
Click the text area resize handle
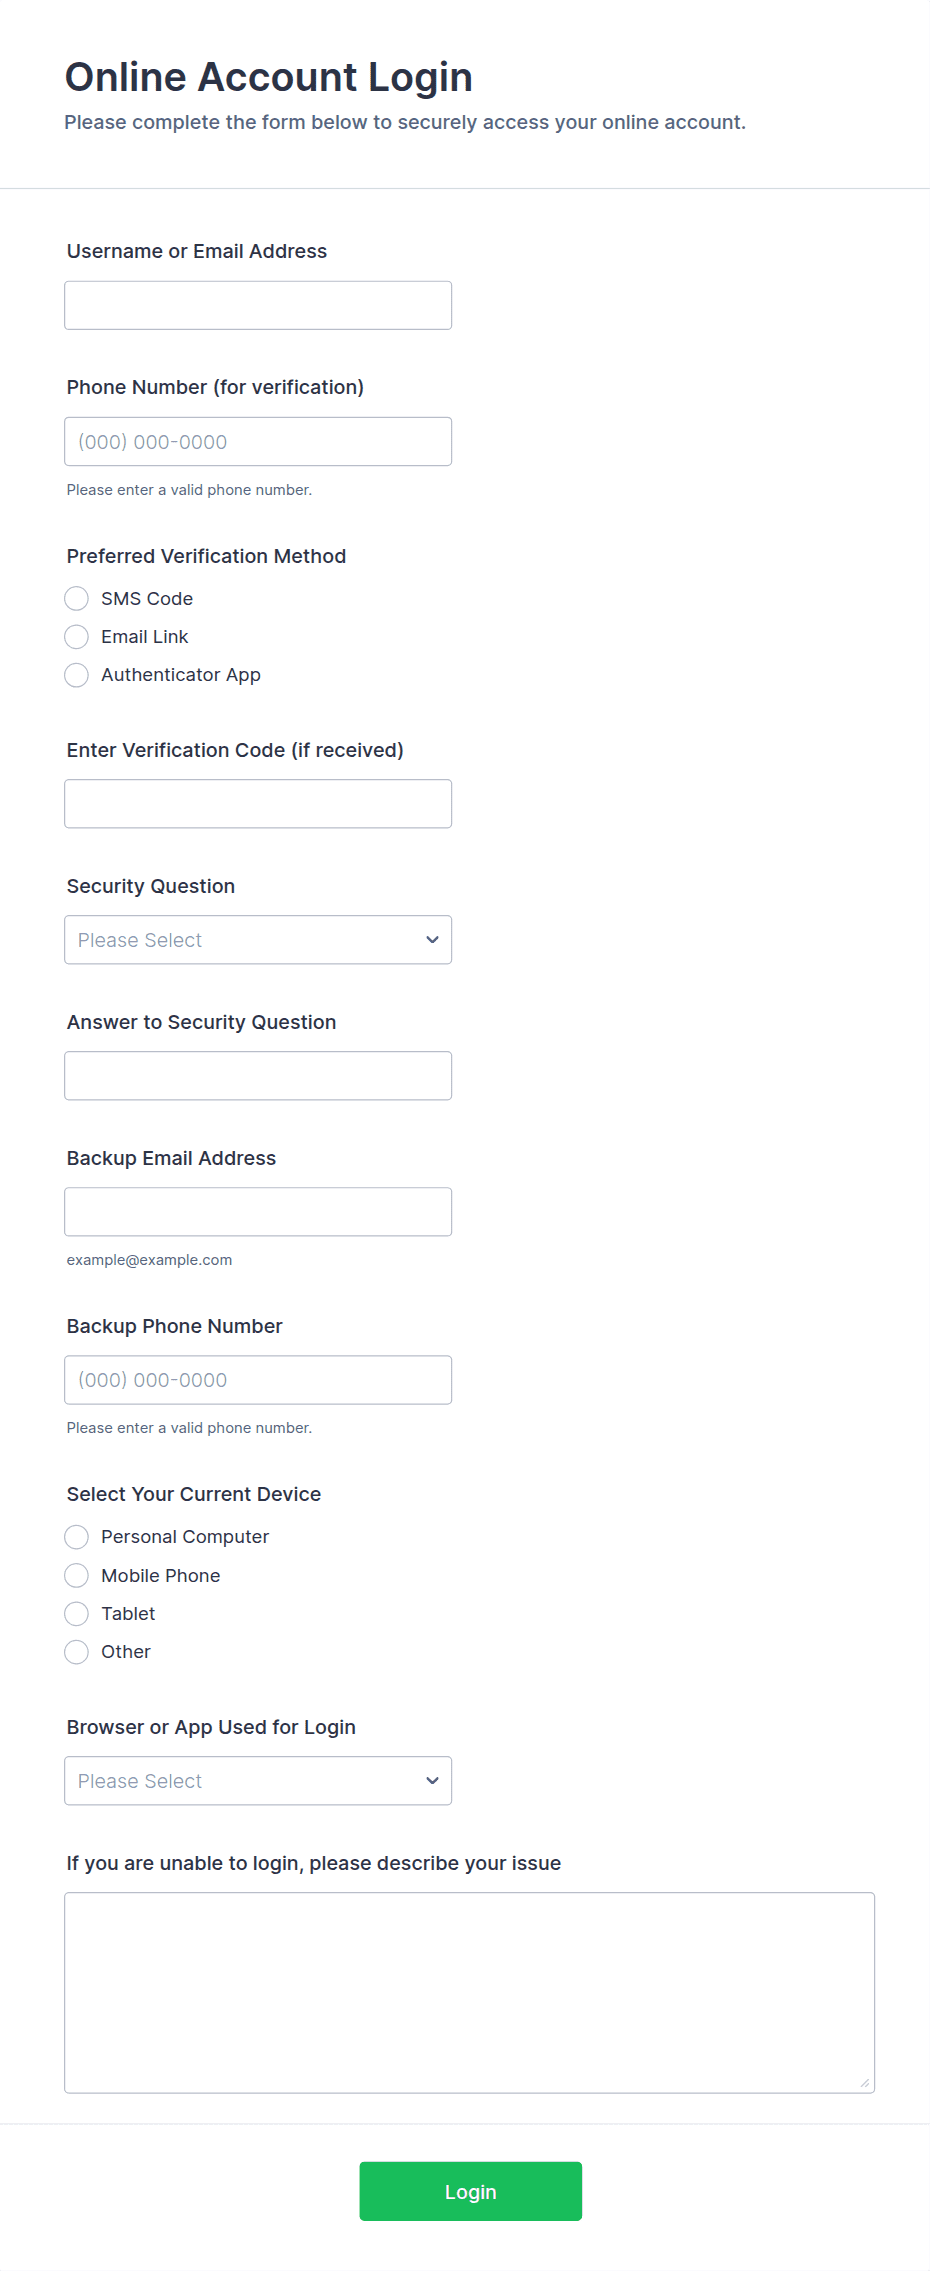click(x=865, y=2083)
